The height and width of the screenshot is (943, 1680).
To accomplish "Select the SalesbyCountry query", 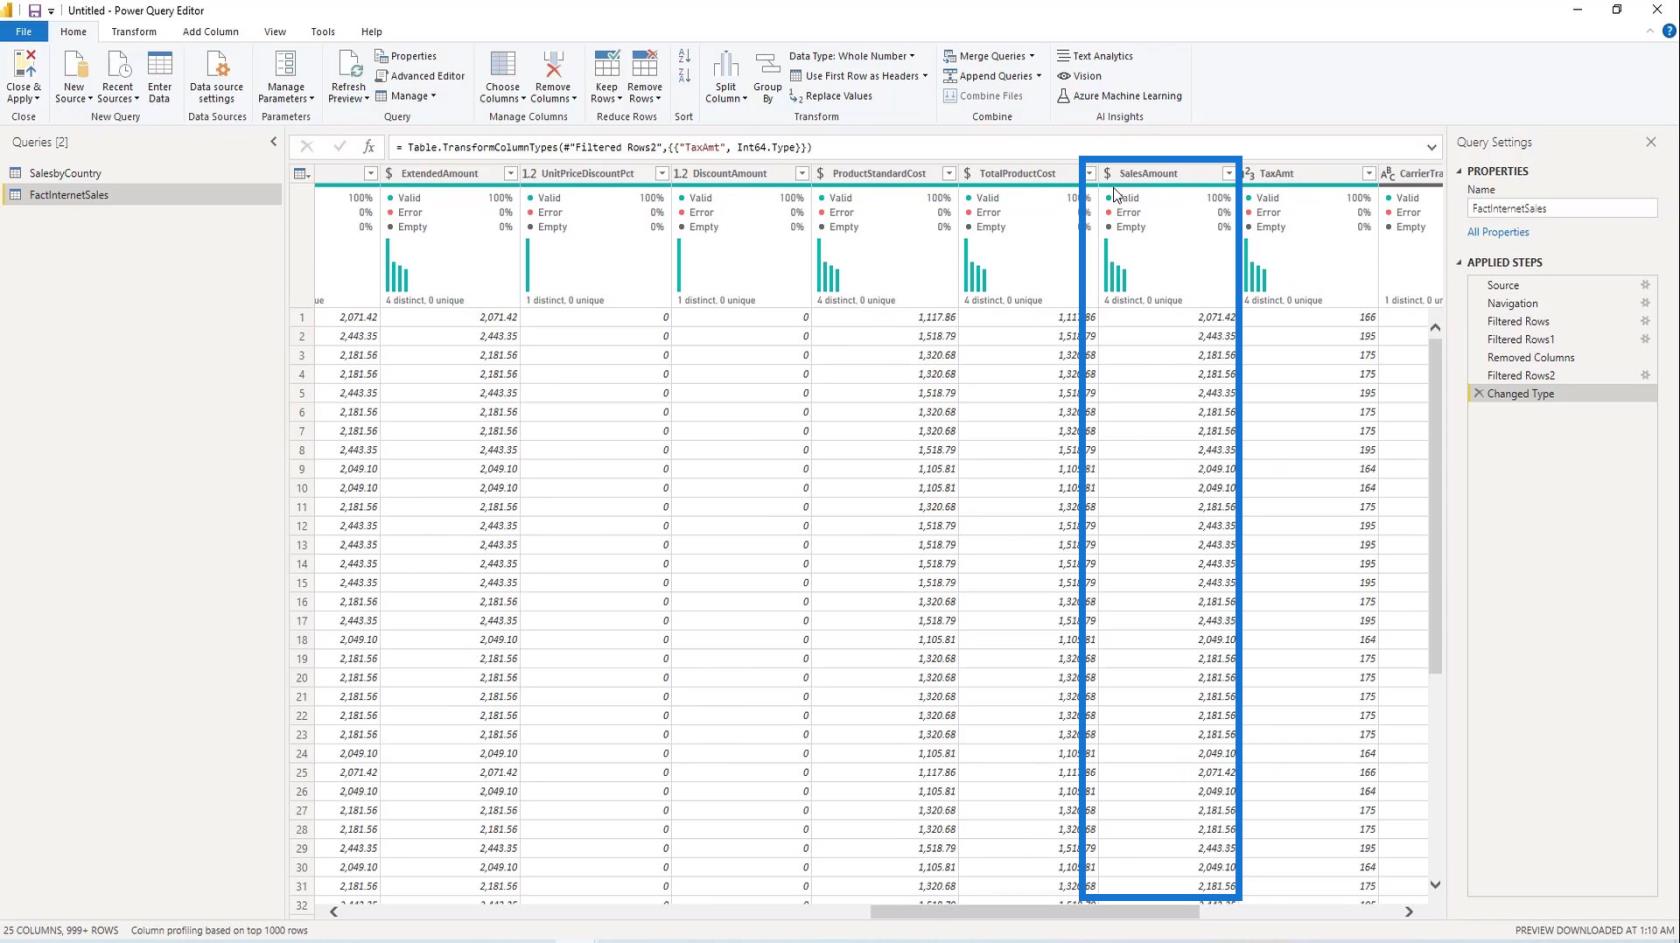I will point(65,173).
